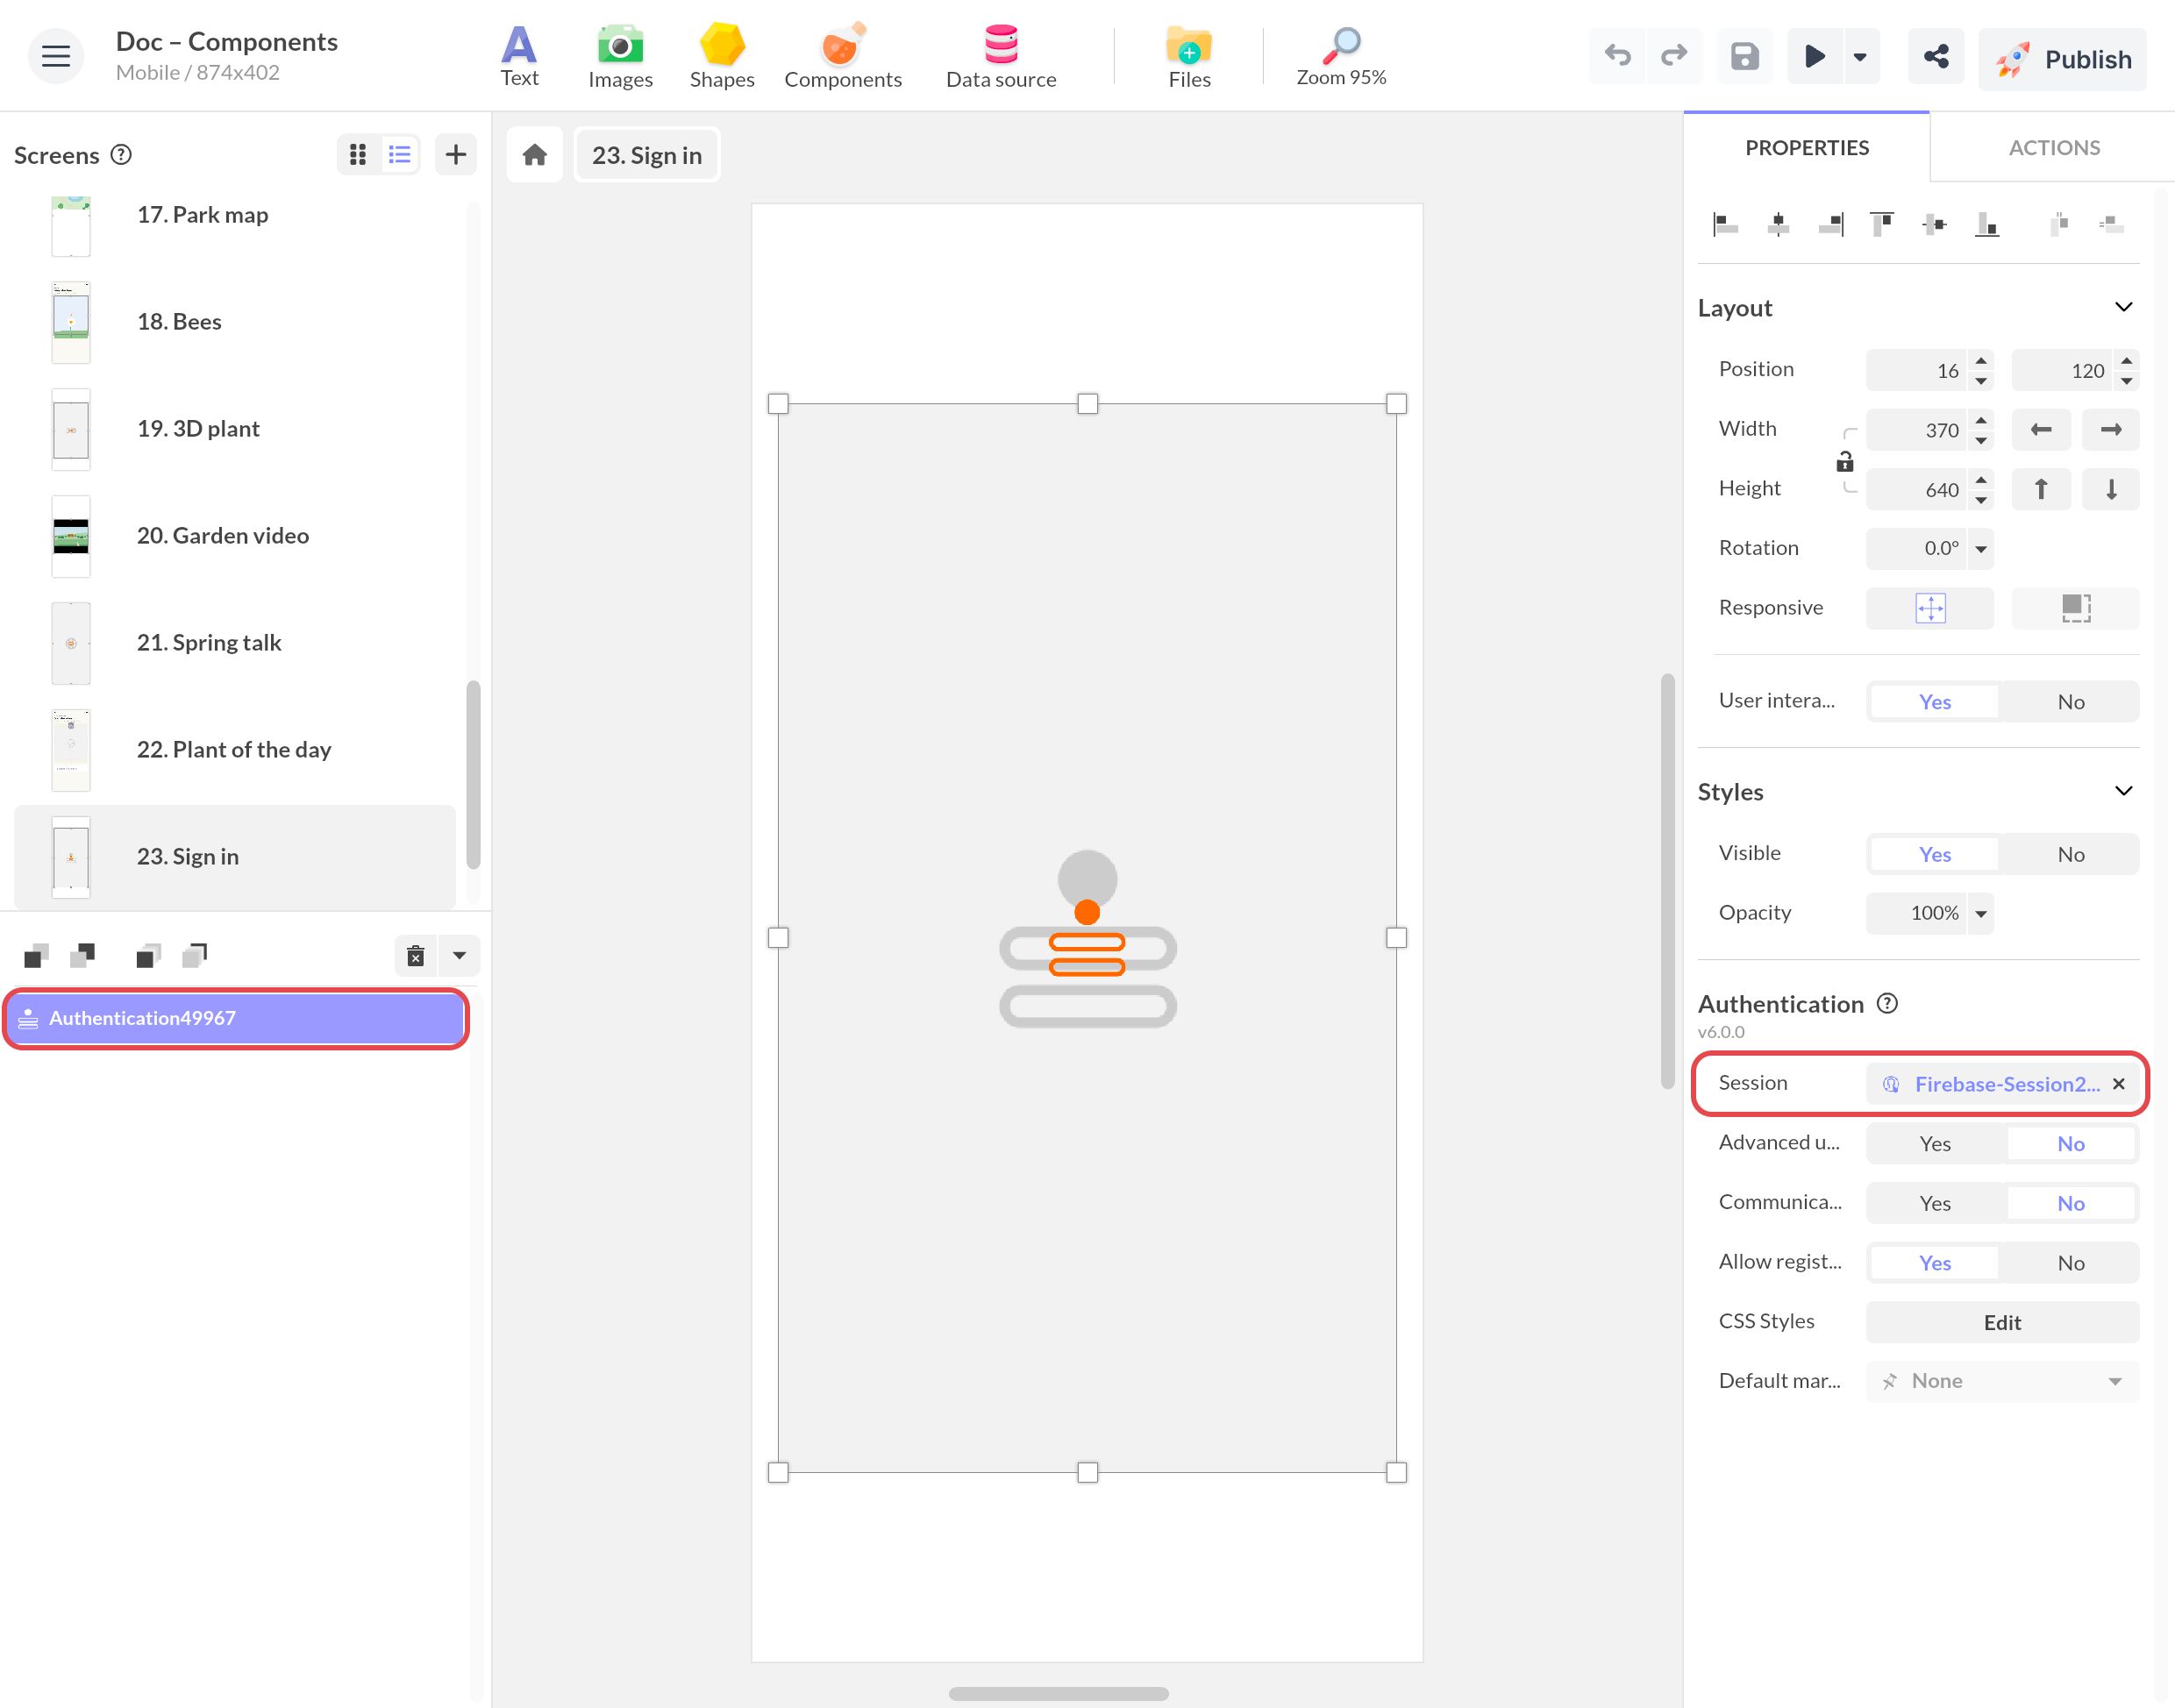2175x1708 pixels.
Task: Open the hamburger main menu
Action: (x=56, y=56)
